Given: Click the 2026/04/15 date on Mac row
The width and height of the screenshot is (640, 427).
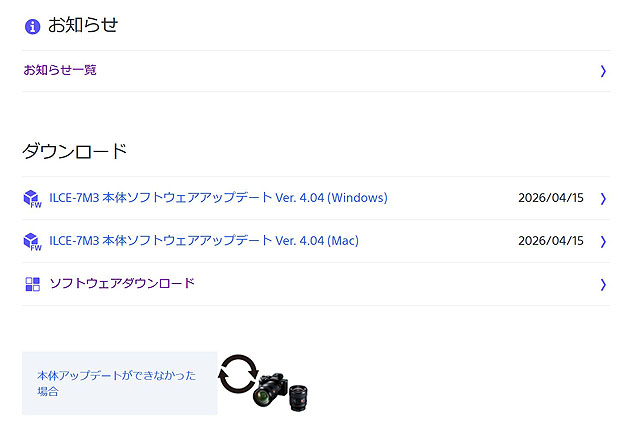Looking at the screenshot, I should pos(550,241).
